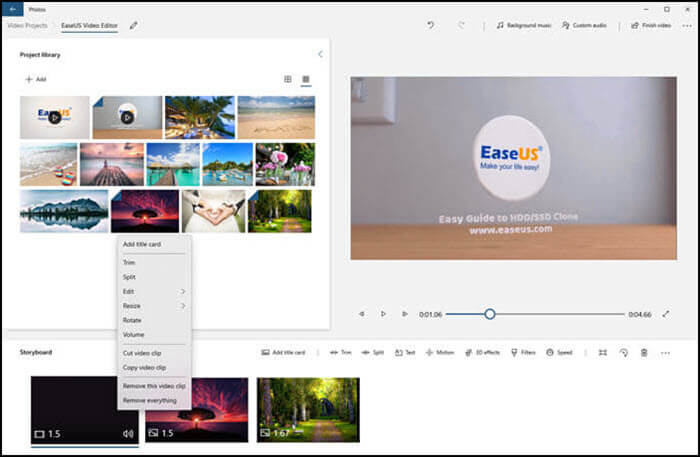Click the volume icon on first clip
Screen dimensions: 700x457
(x=127, y=433)
